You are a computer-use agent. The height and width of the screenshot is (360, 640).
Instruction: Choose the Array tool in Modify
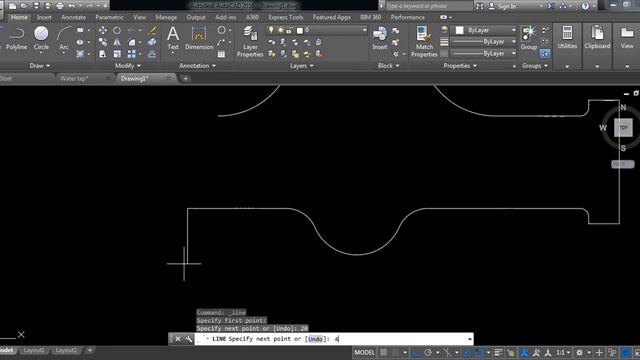coord(131,54)
